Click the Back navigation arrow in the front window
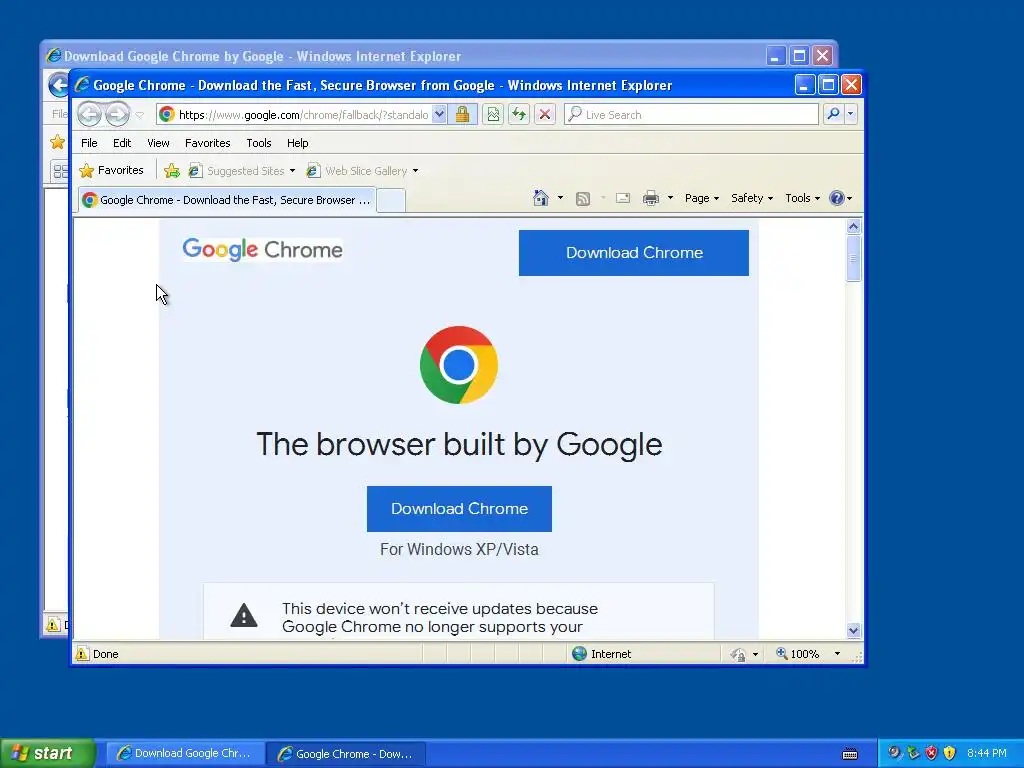This screenshot has height=768, width=1024. [89, 114]
